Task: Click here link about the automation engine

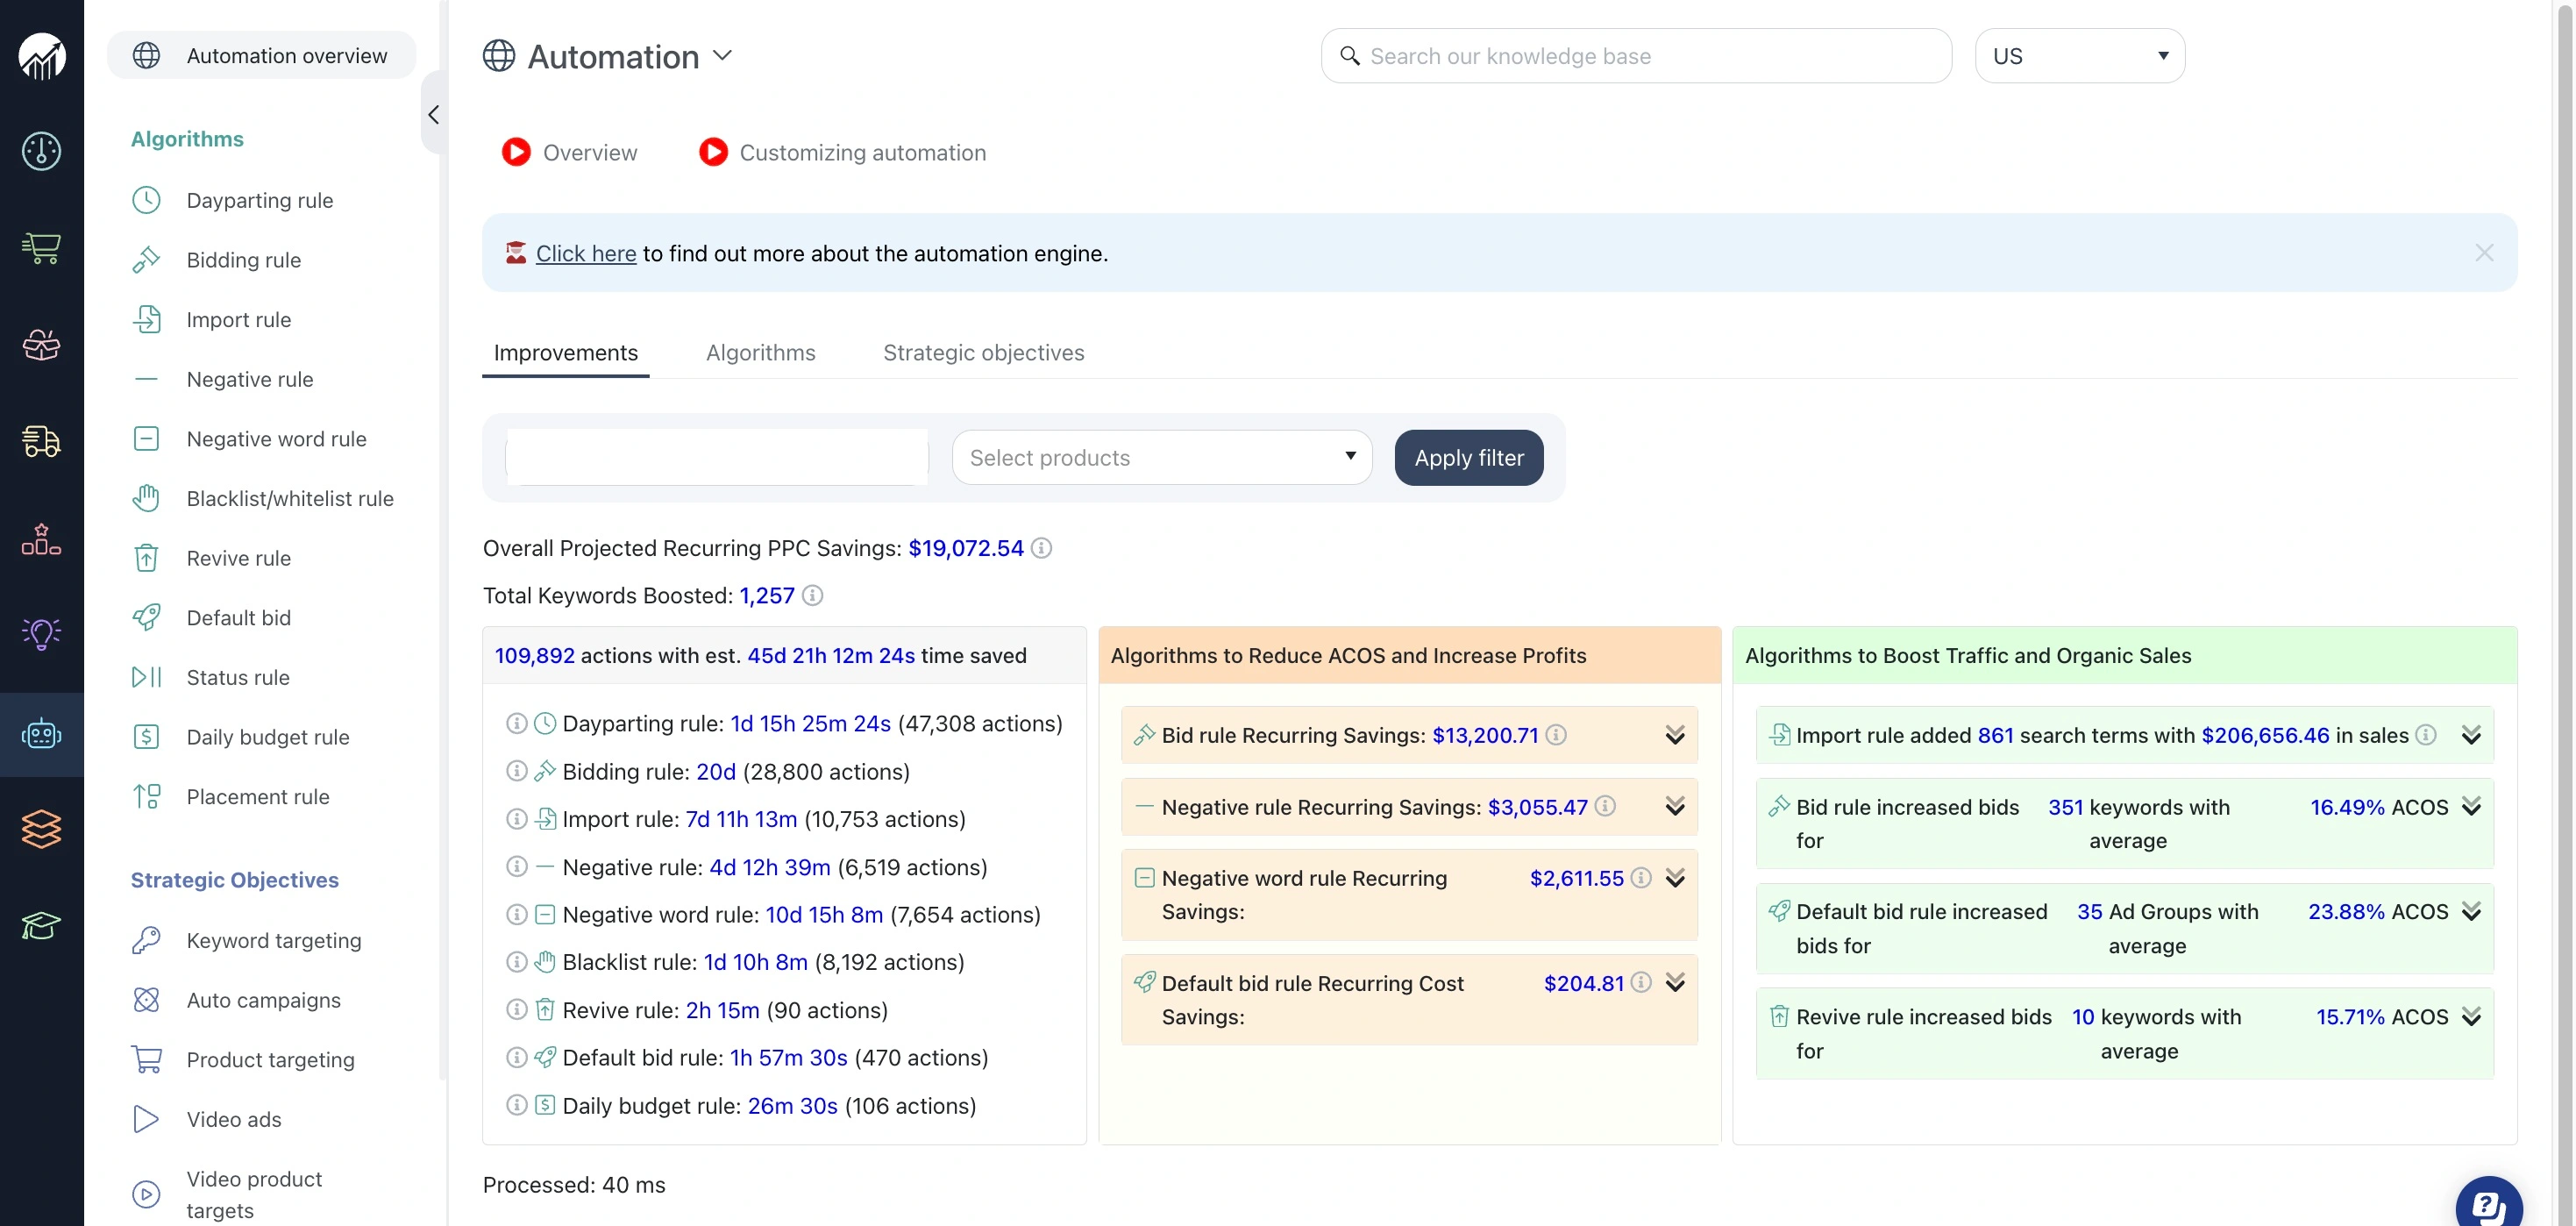Action: 586,253
